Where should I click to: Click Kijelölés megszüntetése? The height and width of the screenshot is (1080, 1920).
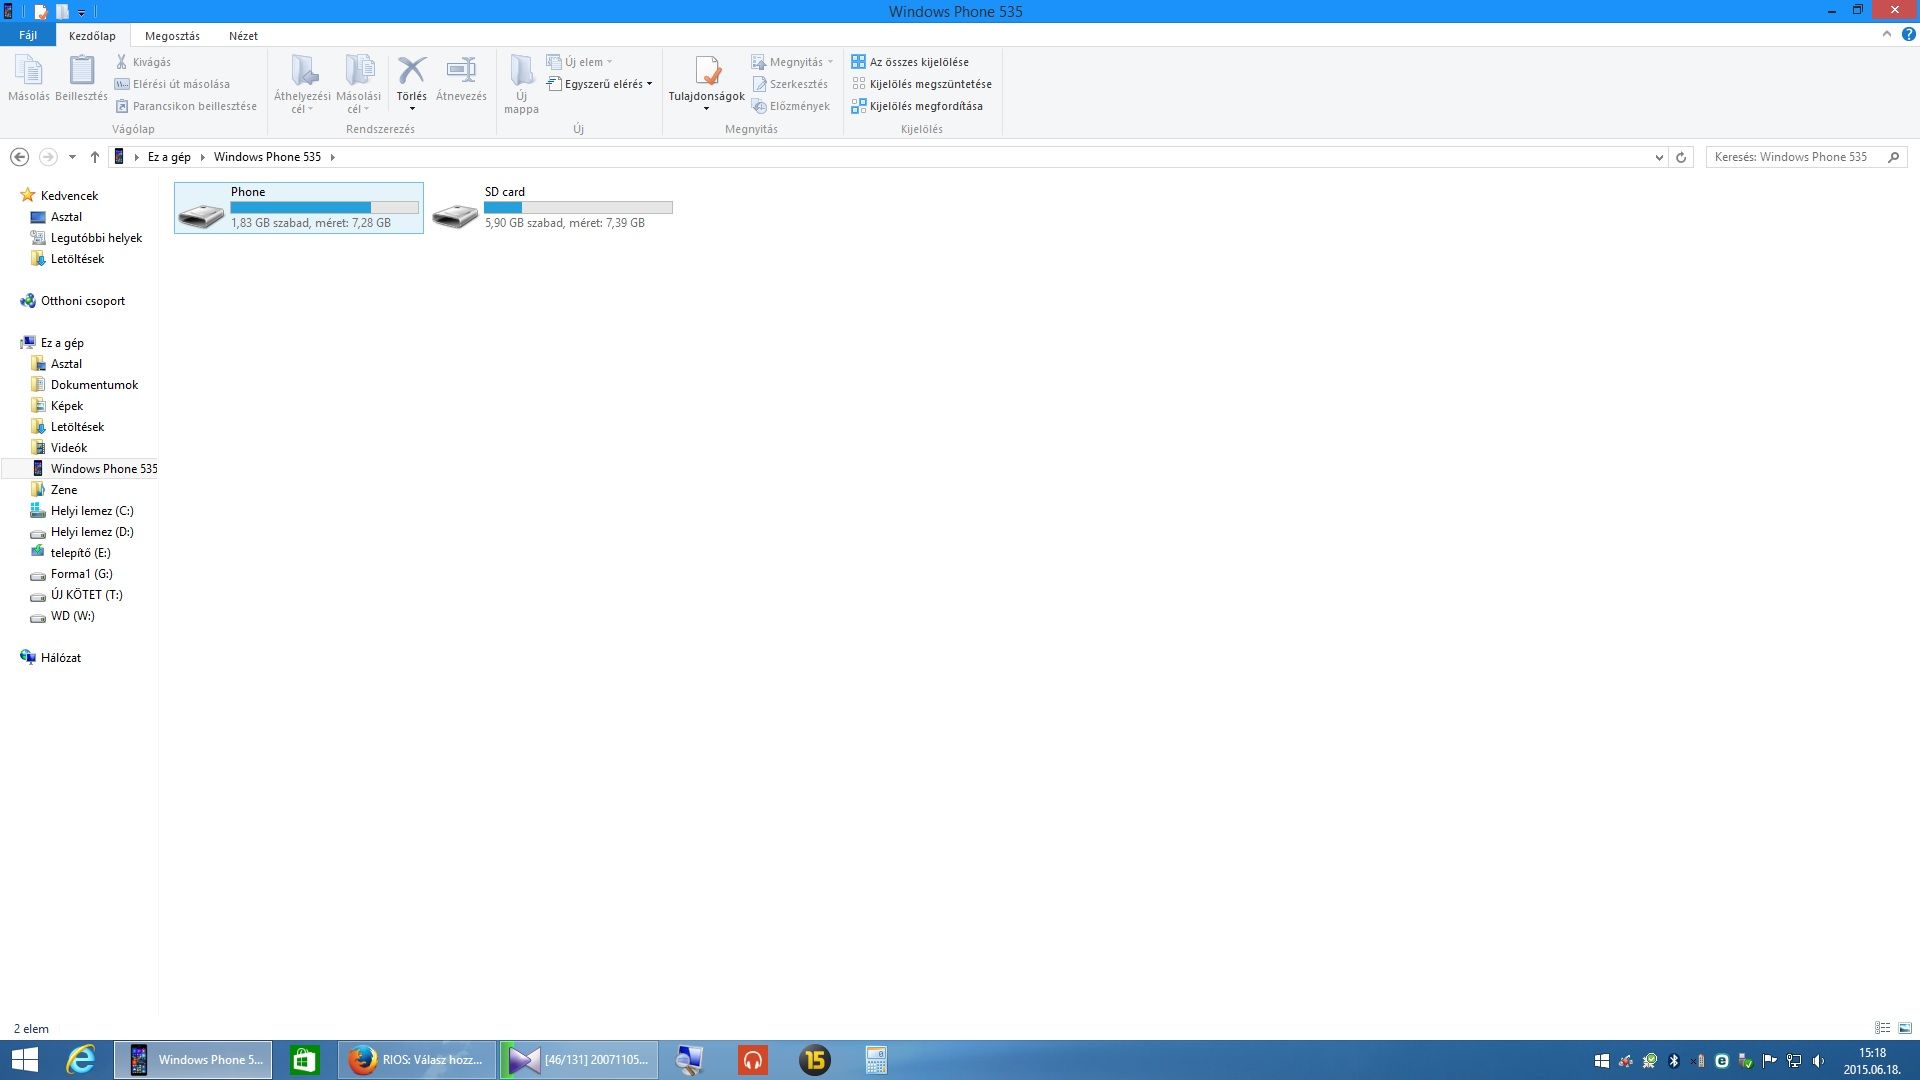tap(922, 84)
